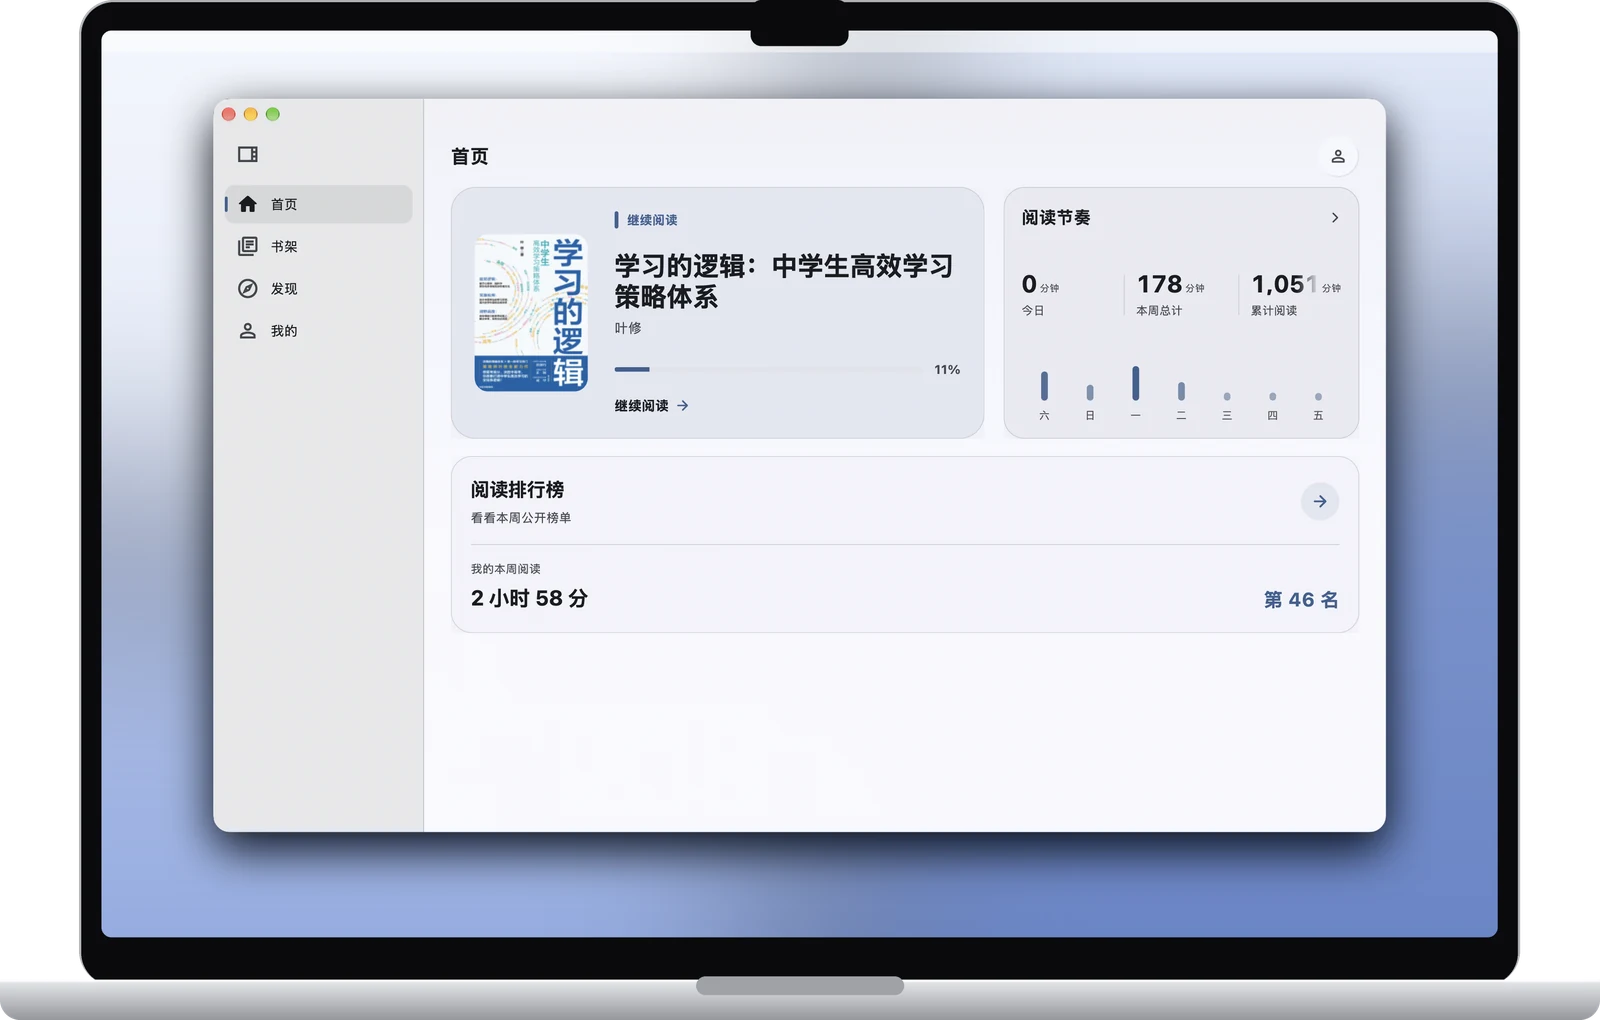Click the 一 bar in the chart
This screenshot has width=1600, height=1020.
(x=1135, y=383)
